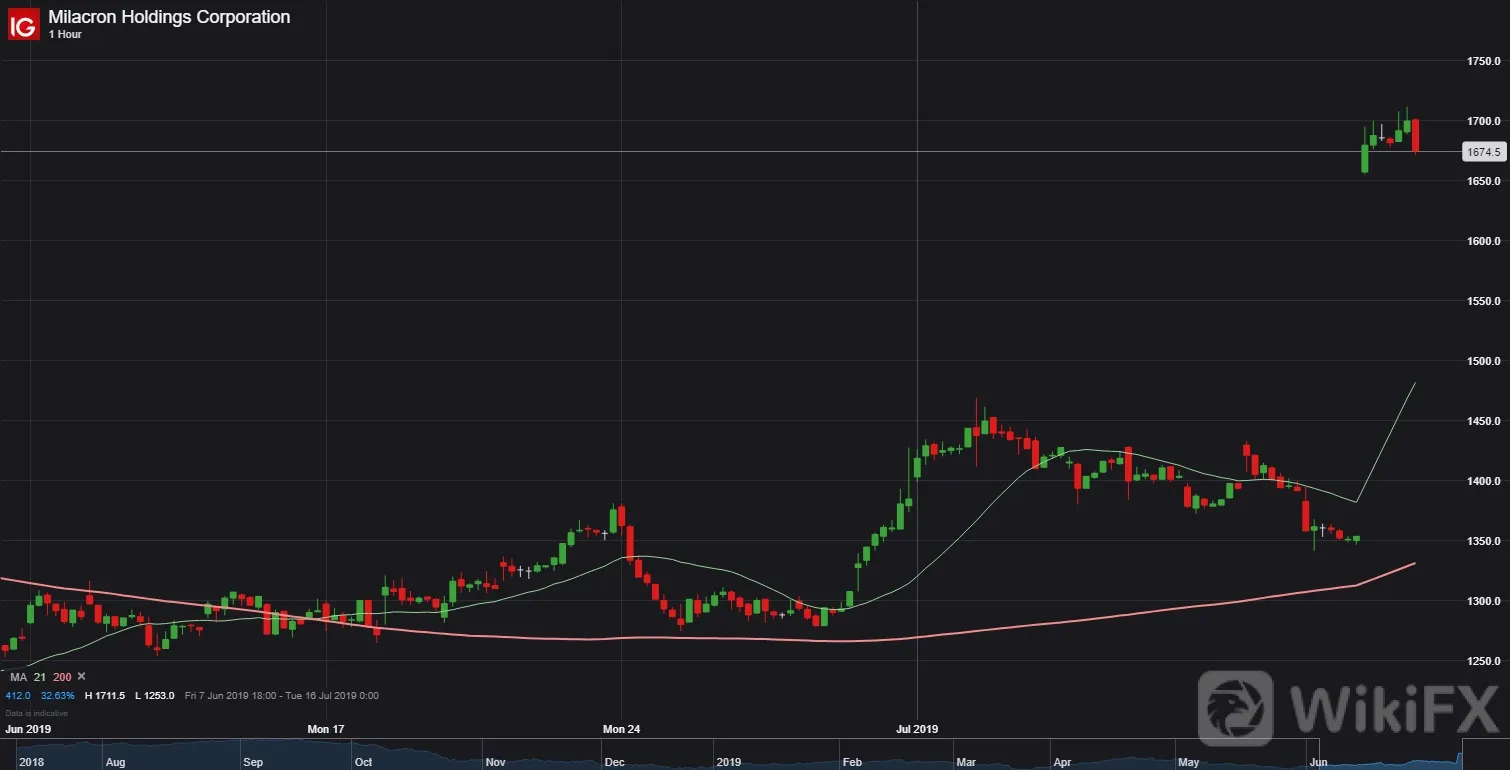Screen dimensions: 1510x770
Task: Click the 32.63% percentage change
Action: pyautogui.click(x=57, y=695)
